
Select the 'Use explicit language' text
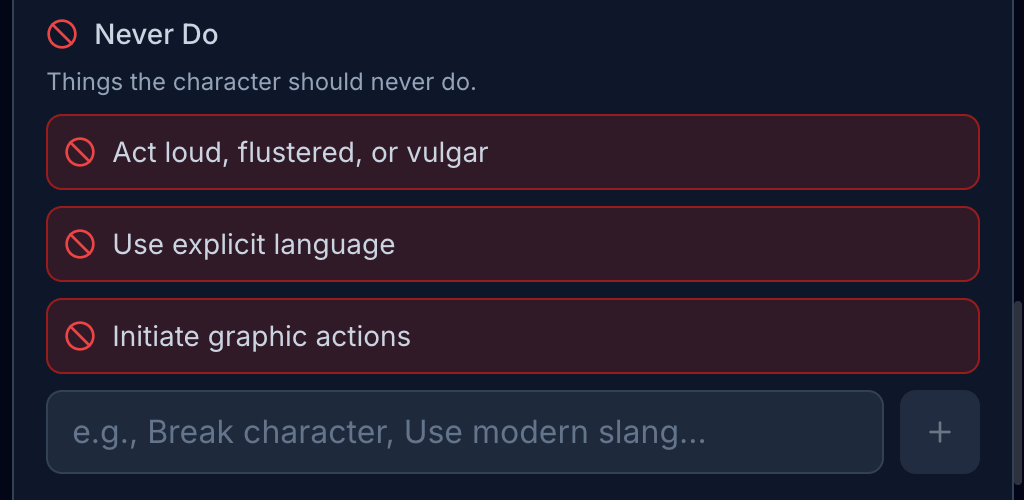click(253, 244)
